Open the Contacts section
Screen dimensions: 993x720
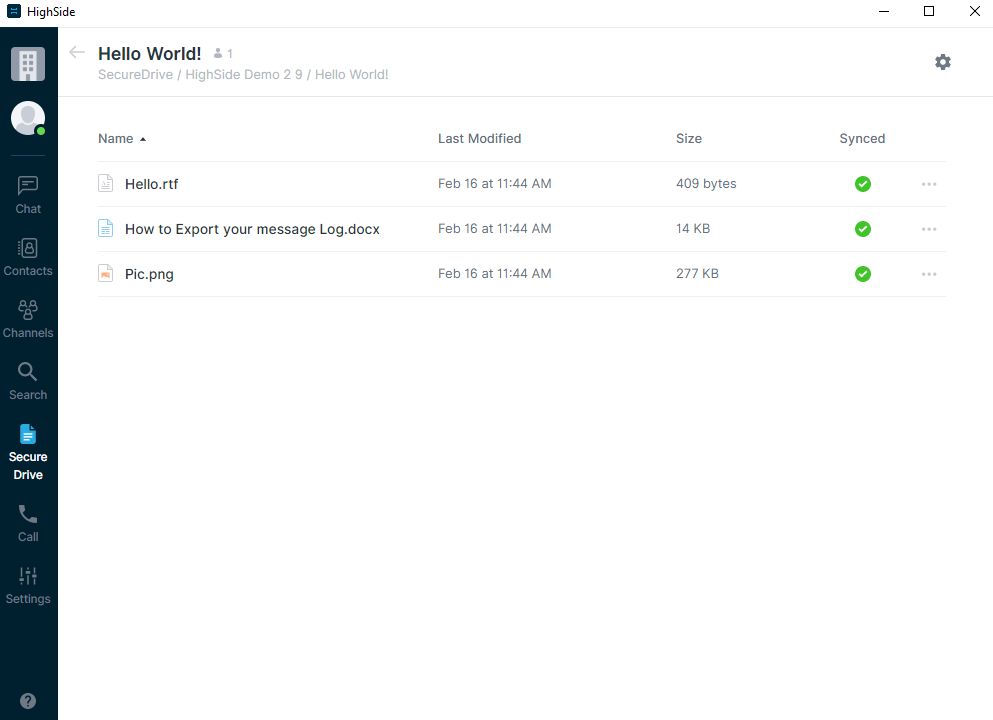[28, 258]
